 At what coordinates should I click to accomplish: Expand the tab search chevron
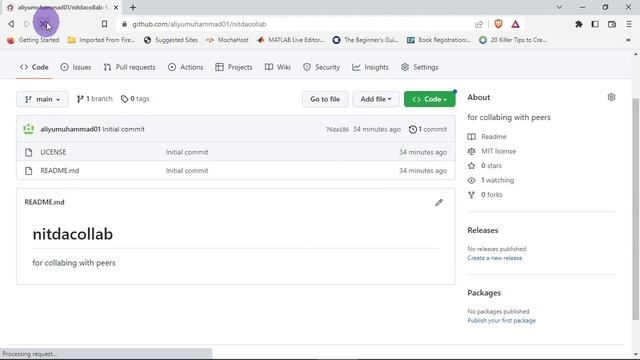coord(560,7)
